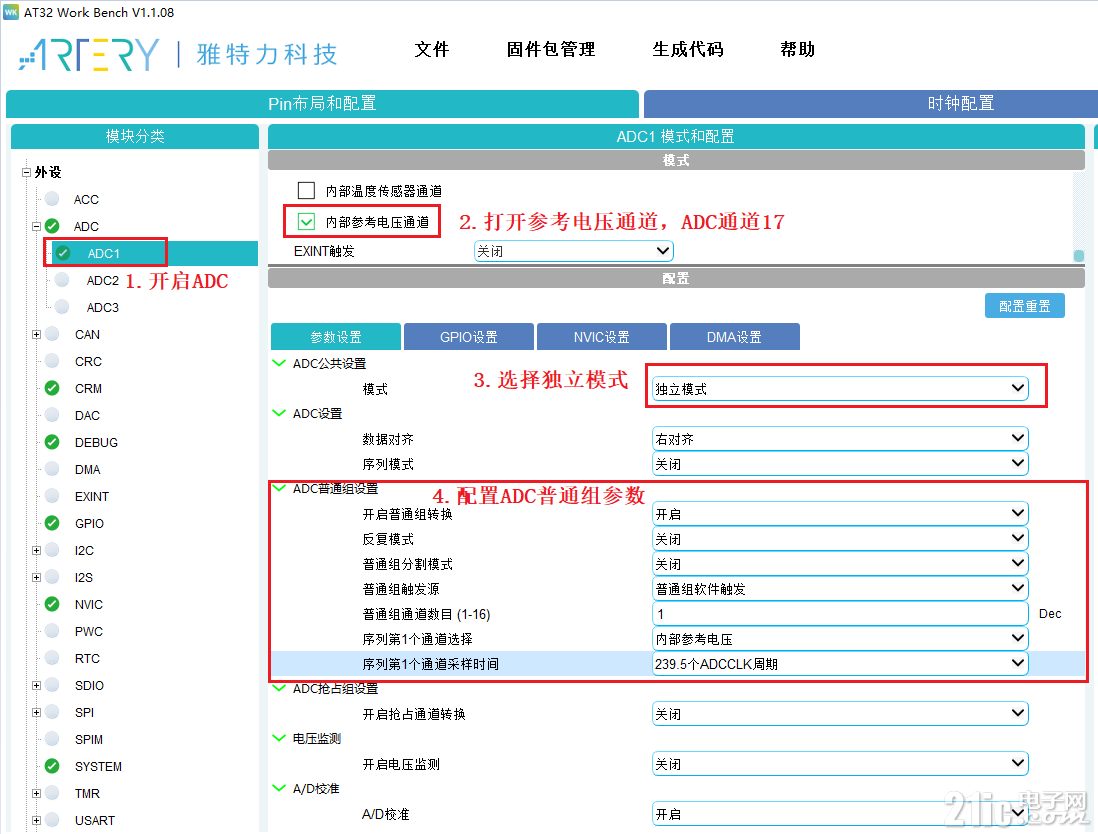Click the AT32 Work Bench title bar icon
The width and height of the screenshot is (1098, 834).
pos(11,12)
